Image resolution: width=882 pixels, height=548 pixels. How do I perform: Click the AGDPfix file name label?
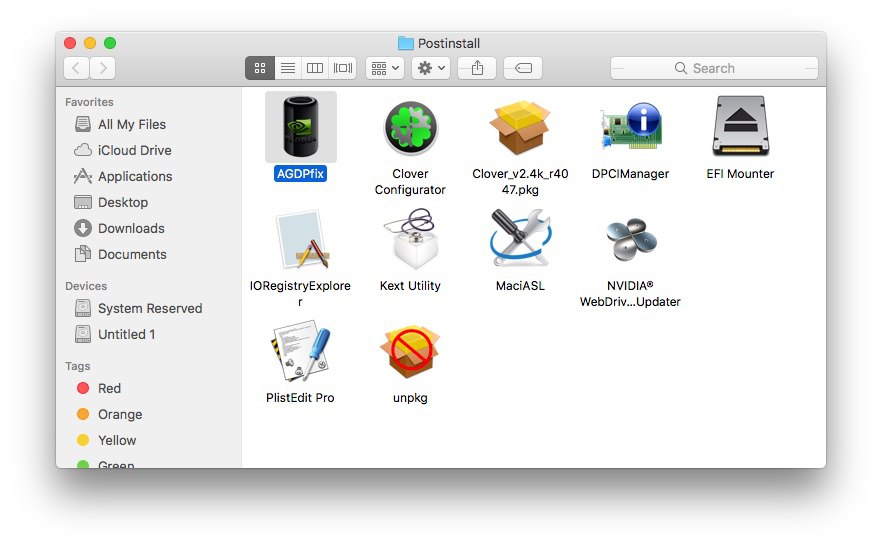[x=300, y=174]
